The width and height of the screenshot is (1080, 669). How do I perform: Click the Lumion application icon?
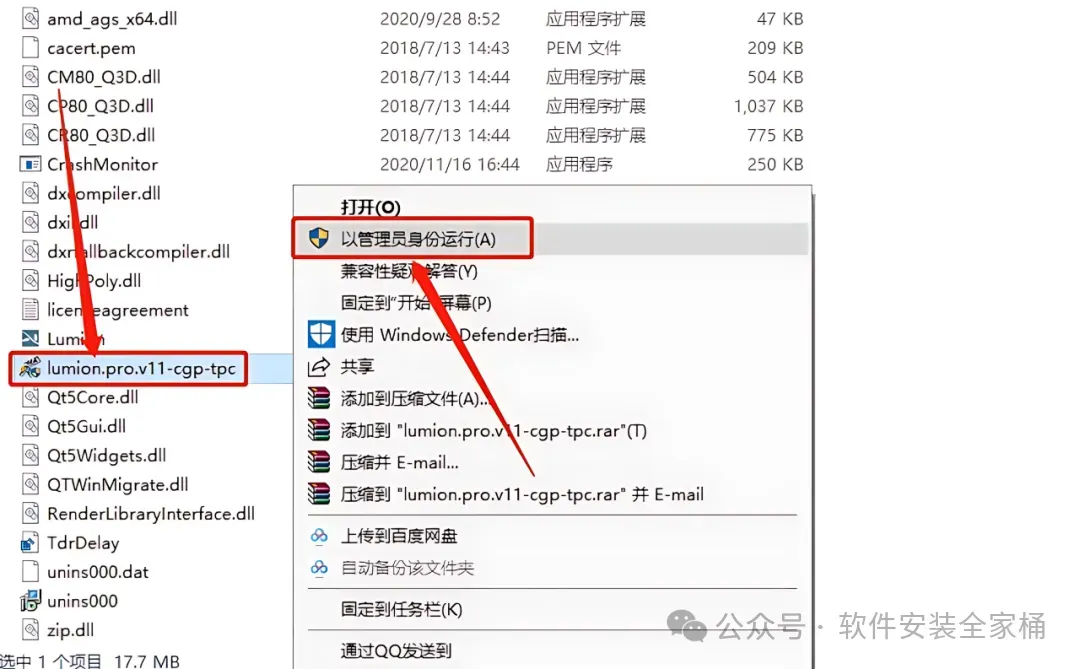pos(30,339)
